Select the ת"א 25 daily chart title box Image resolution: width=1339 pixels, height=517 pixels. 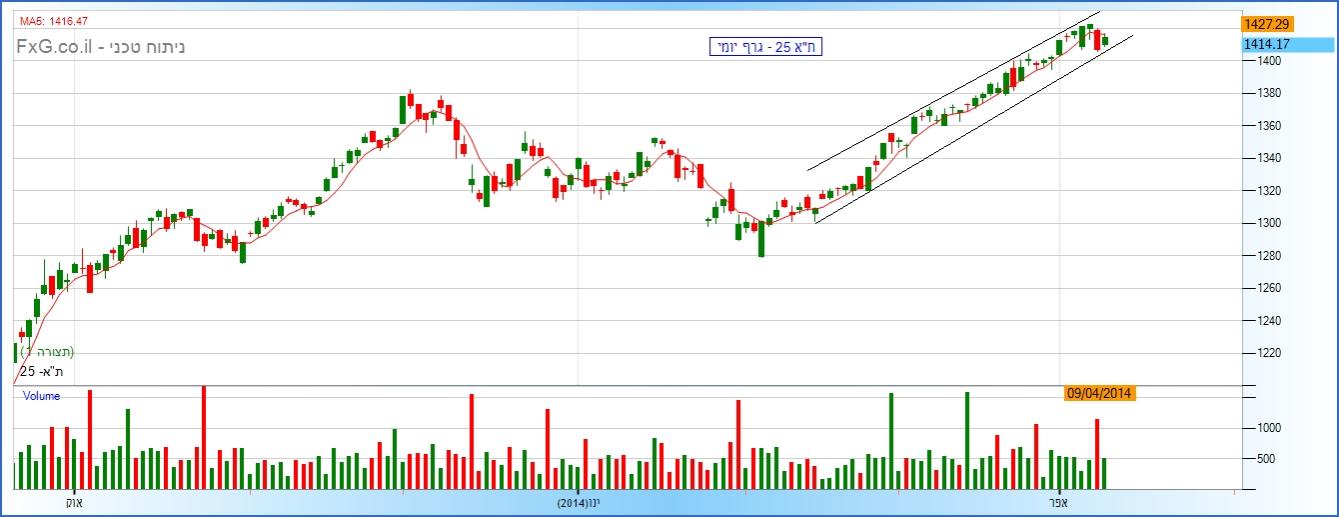764,46
